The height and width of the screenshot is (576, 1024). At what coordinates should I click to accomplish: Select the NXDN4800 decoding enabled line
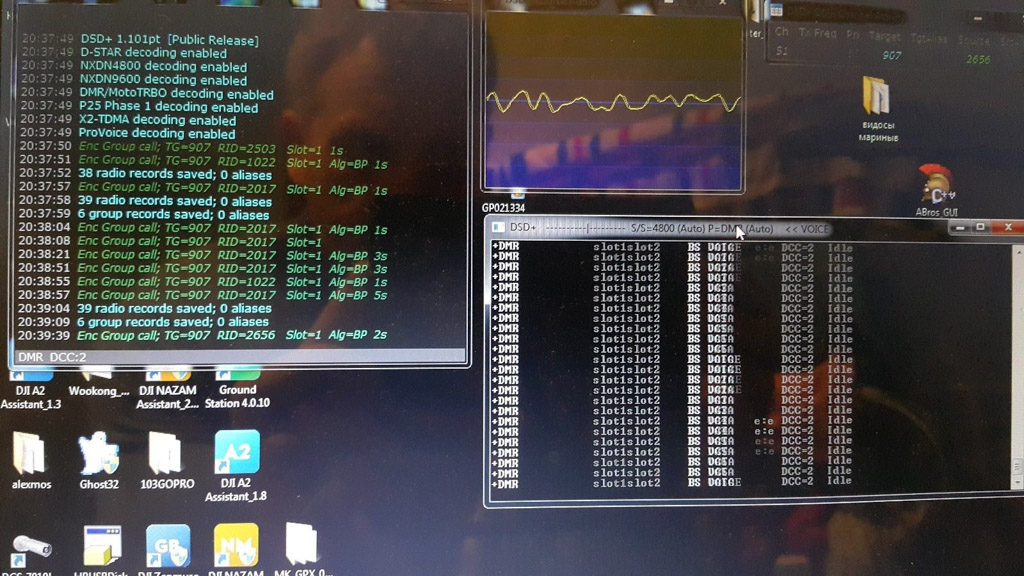click(134, 67)
